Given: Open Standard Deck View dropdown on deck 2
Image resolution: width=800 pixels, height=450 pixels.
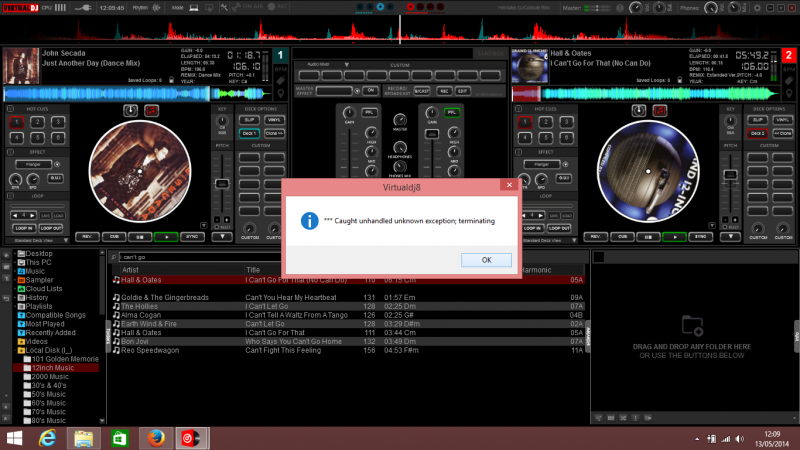Looking at the screenshot, I should click(x=574, y=240).
